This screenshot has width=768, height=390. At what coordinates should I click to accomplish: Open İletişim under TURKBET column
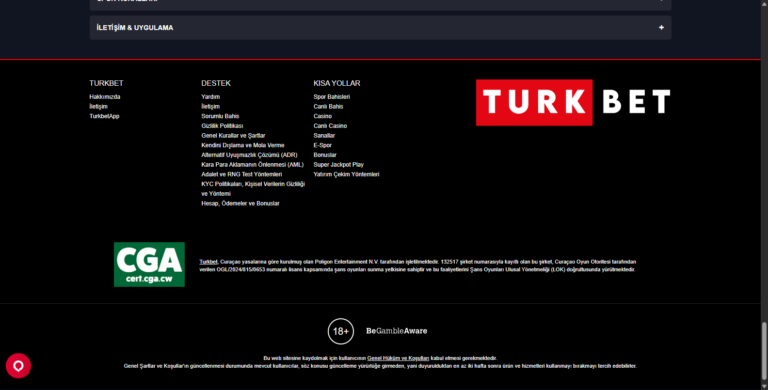[98, 106]
